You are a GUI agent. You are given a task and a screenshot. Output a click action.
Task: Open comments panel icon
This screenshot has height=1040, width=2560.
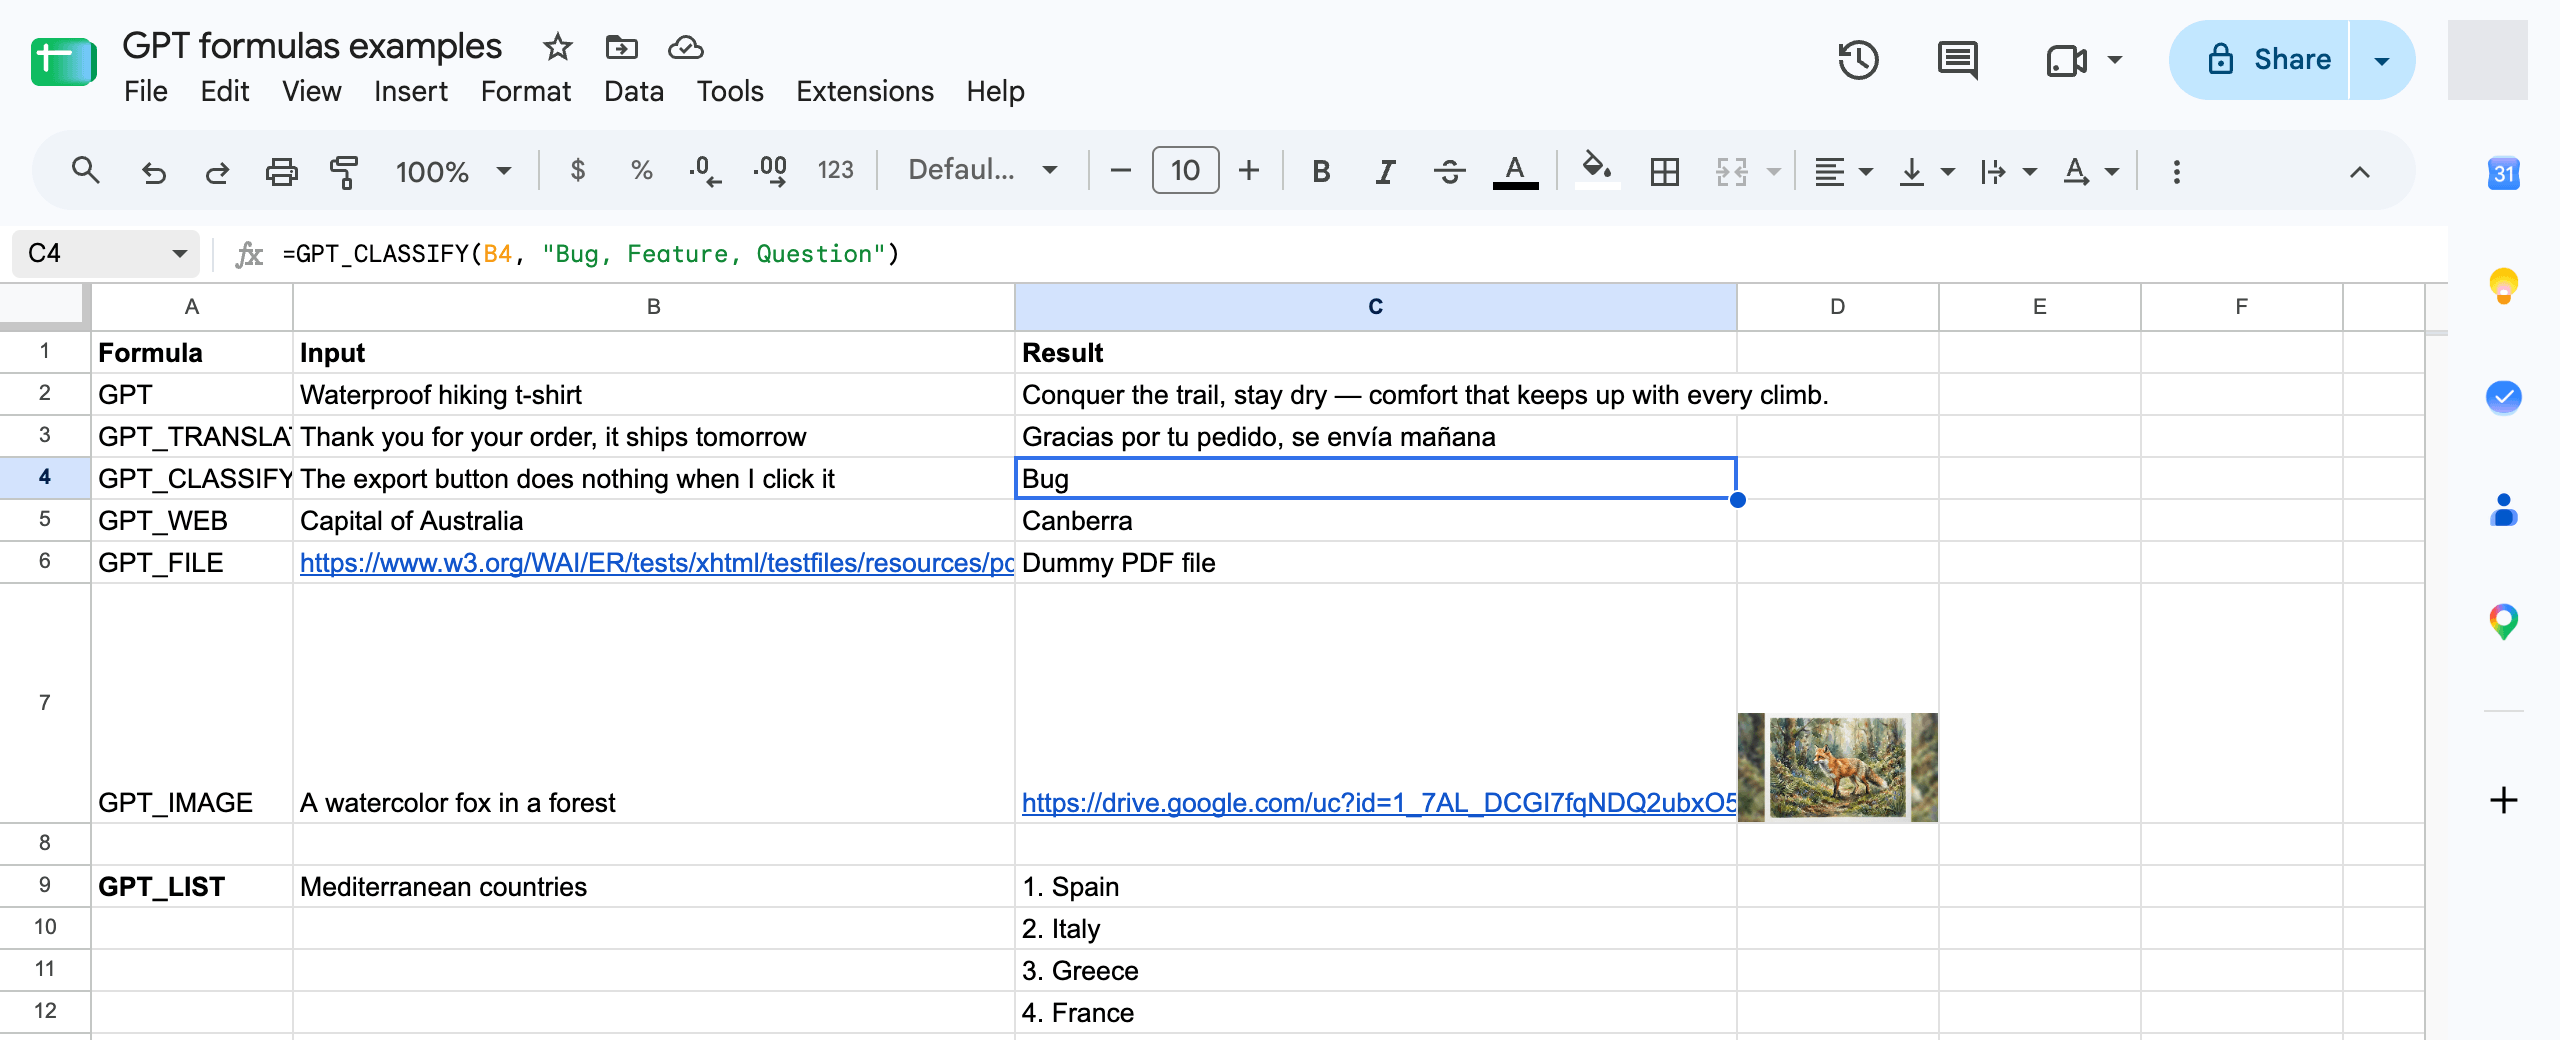coord(1957,60)
